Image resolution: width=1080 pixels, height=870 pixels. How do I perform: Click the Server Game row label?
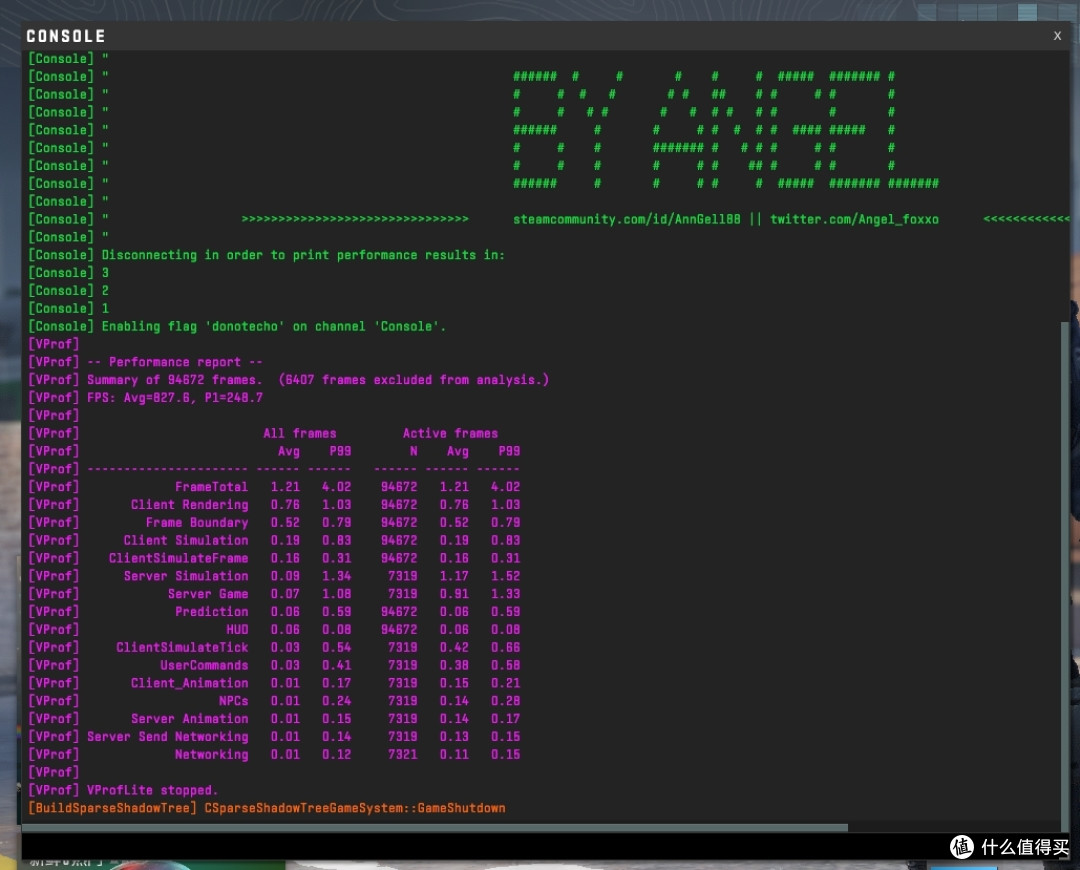(208, 594)
